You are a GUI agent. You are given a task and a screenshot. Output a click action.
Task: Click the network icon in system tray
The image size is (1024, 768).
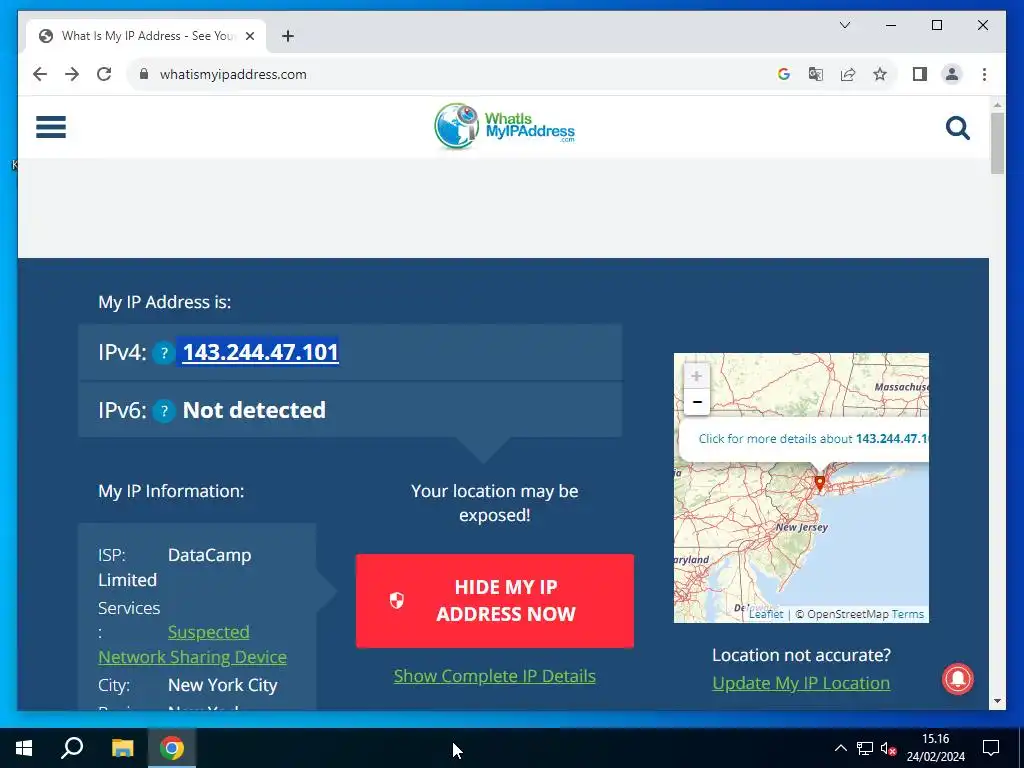[865, 748]
